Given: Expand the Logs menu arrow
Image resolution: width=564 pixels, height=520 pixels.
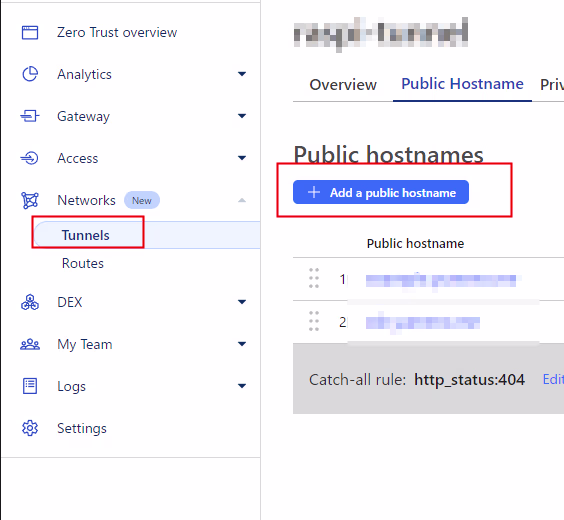Looking at the screenshot, I should (242, 386).
